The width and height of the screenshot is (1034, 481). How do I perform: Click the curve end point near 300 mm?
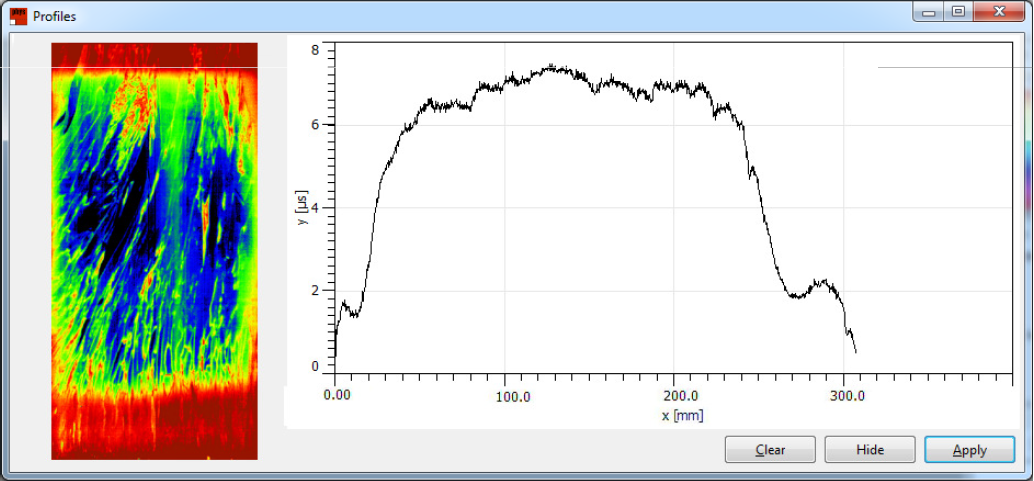855,350
